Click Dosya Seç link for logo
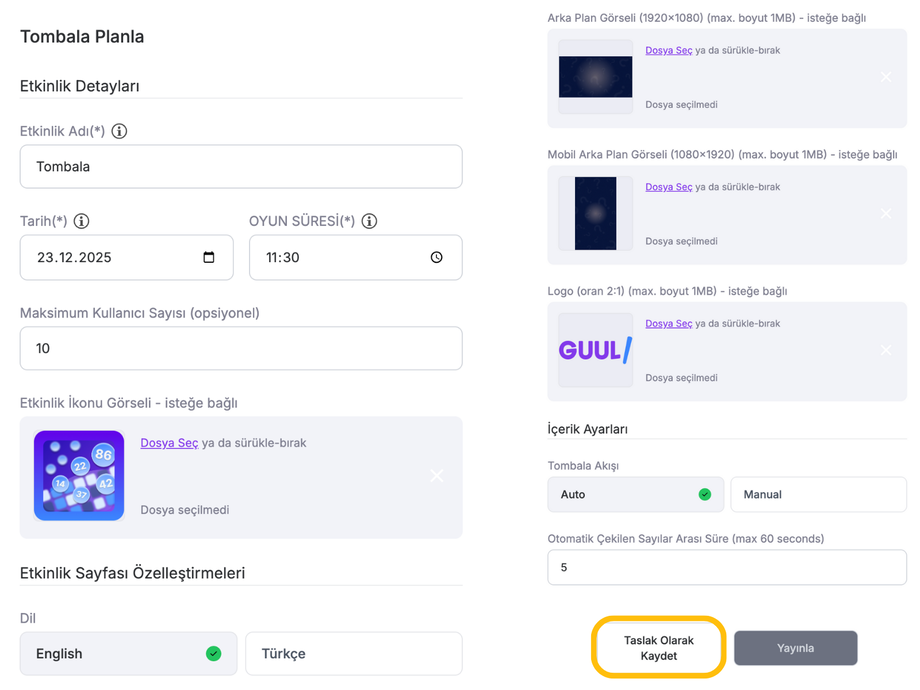This screenshot has height=690, width=920. (x=668, y=323)
